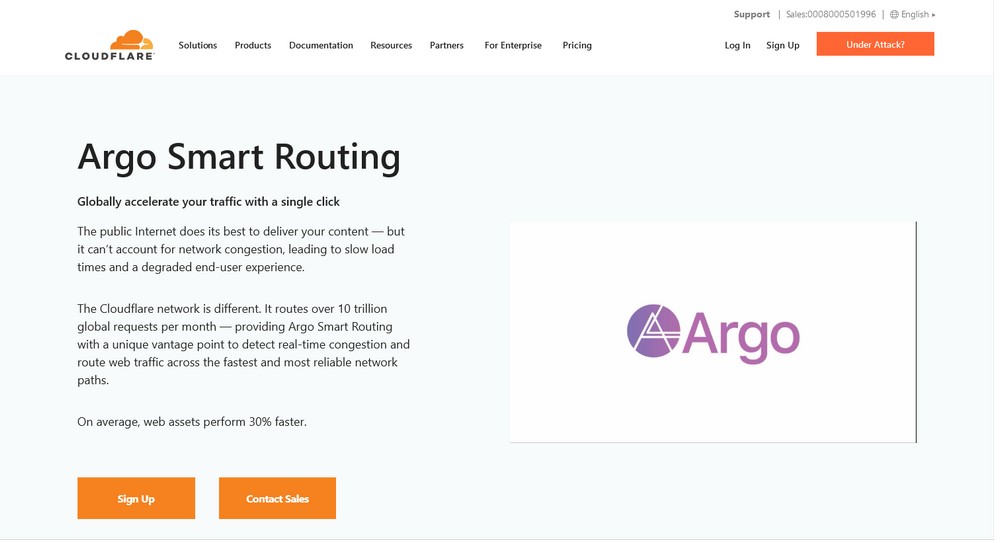Click the 'The public Internet does its best' paragraph
1000x543 pixels.
click(x=241, y=249)
